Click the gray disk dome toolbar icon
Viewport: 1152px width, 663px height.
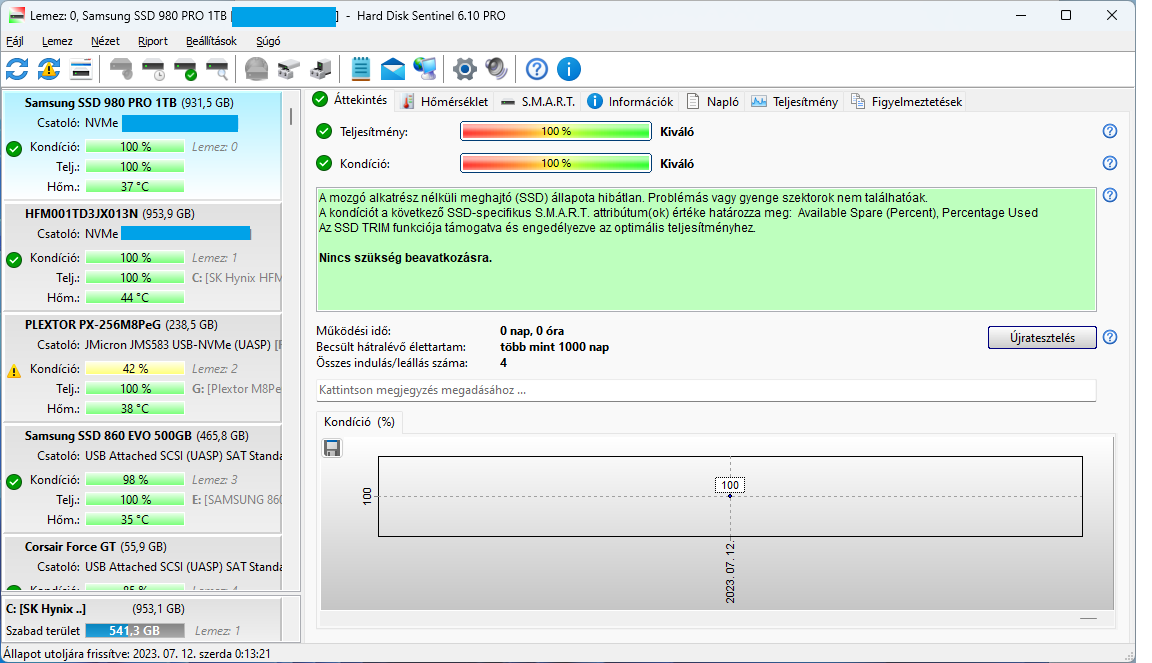(x=256, y=69)
